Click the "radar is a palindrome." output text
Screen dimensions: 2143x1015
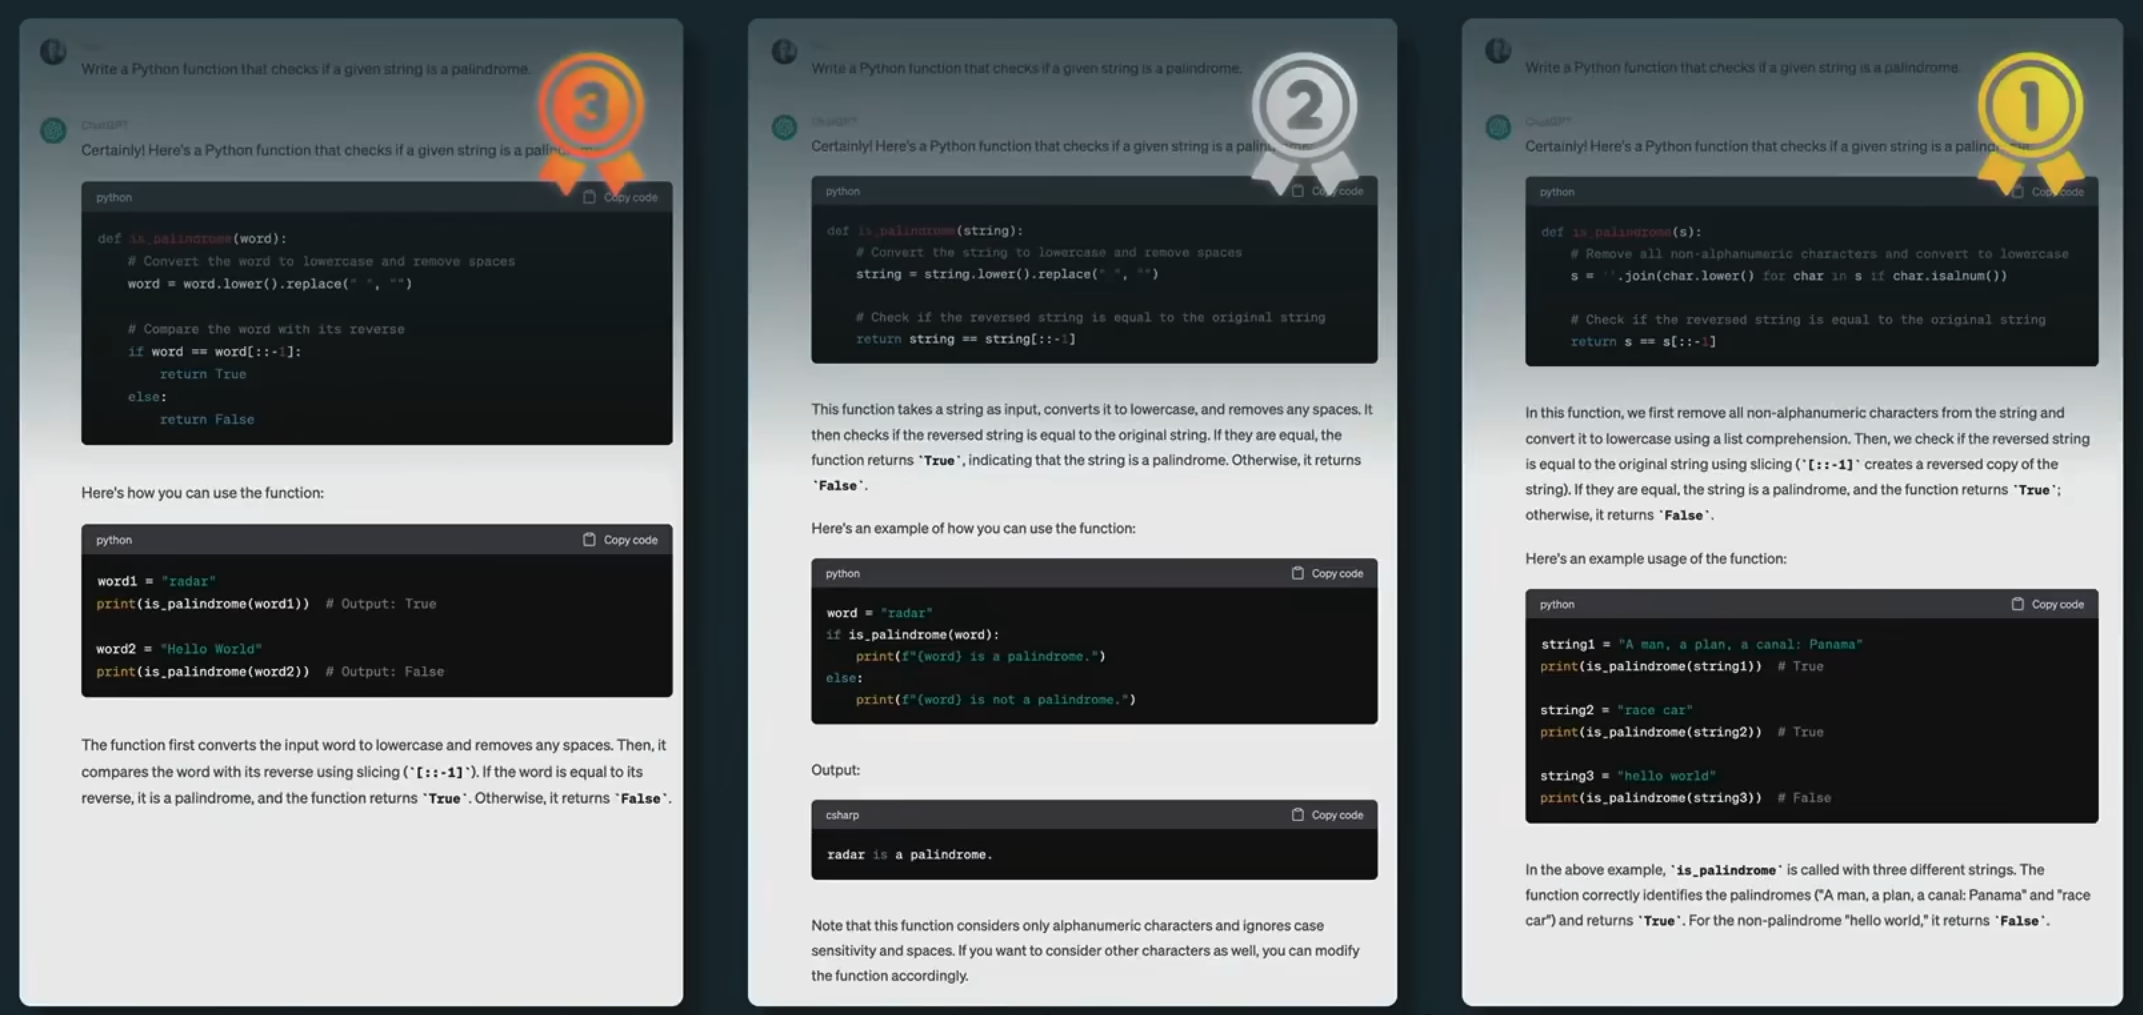[909, 855]
